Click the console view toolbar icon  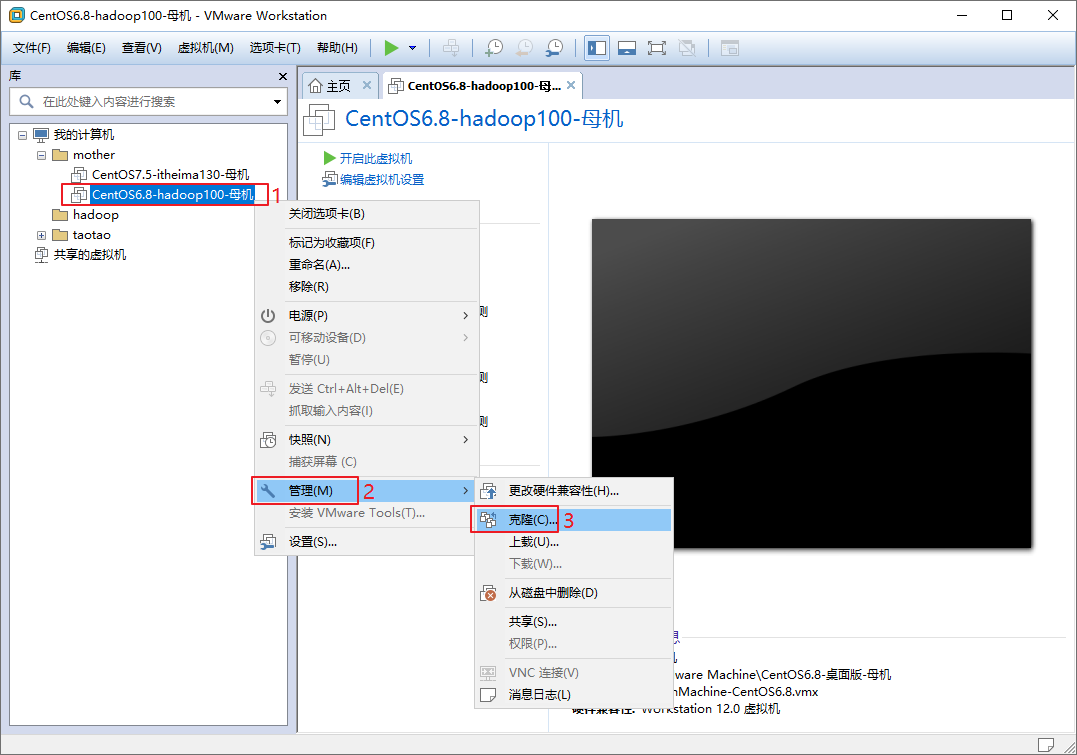coord(729,47)
